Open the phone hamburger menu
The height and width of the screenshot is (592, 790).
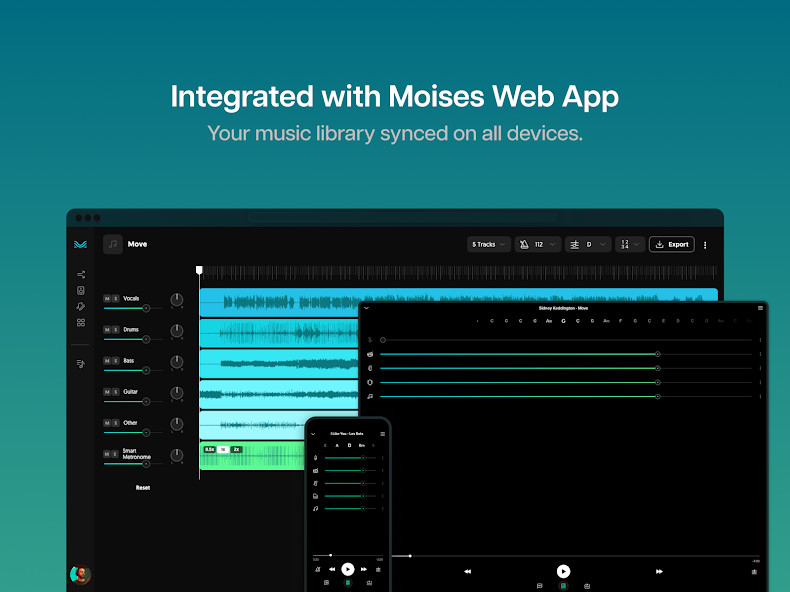pos(382,434)
